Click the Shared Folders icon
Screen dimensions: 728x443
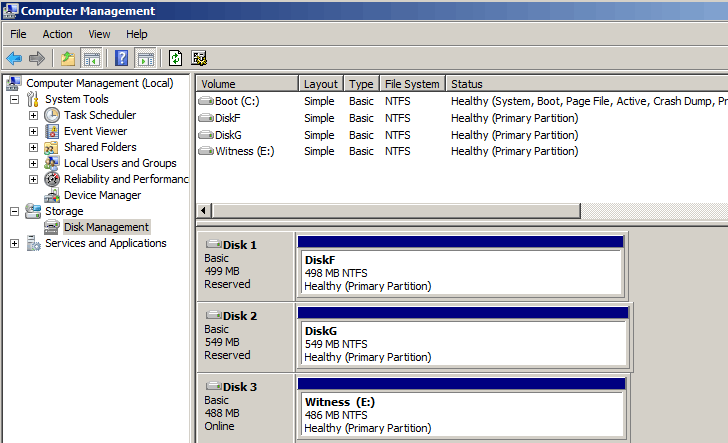[51, 148]
